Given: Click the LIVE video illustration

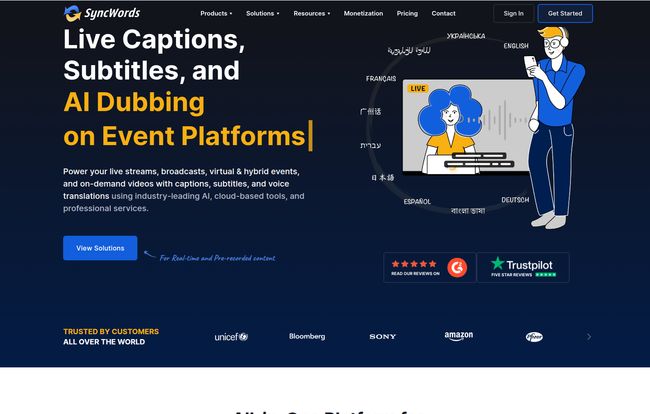Looking at the screenshot, I should point(468,127).
